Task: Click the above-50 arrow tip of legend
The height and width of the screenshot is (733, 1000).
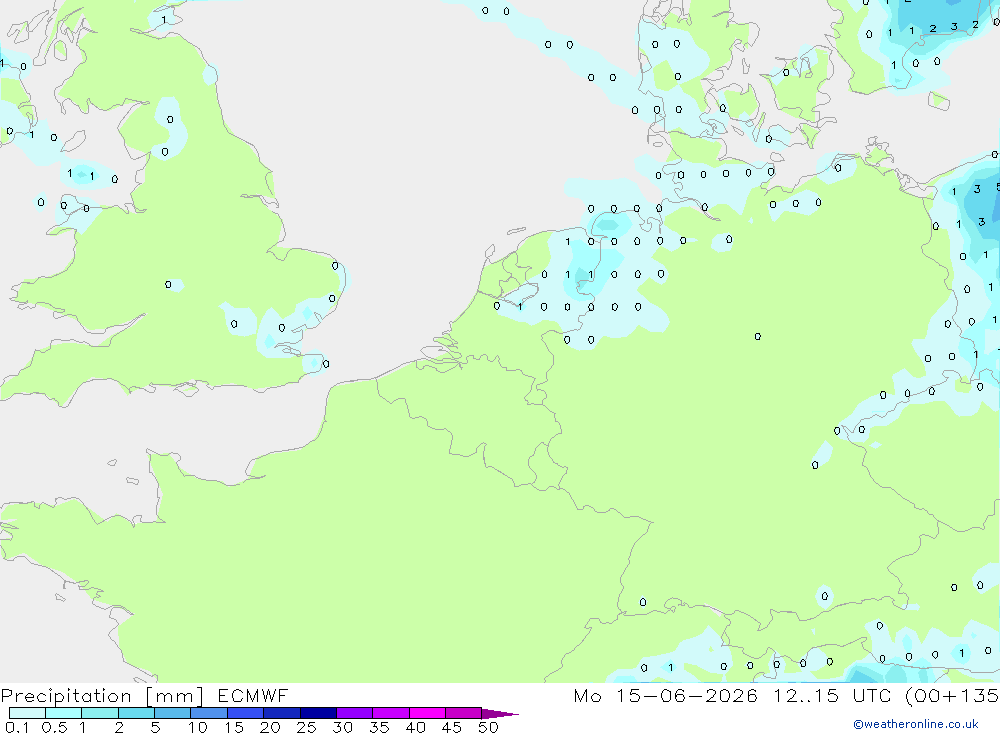Action: click(500, 714)
